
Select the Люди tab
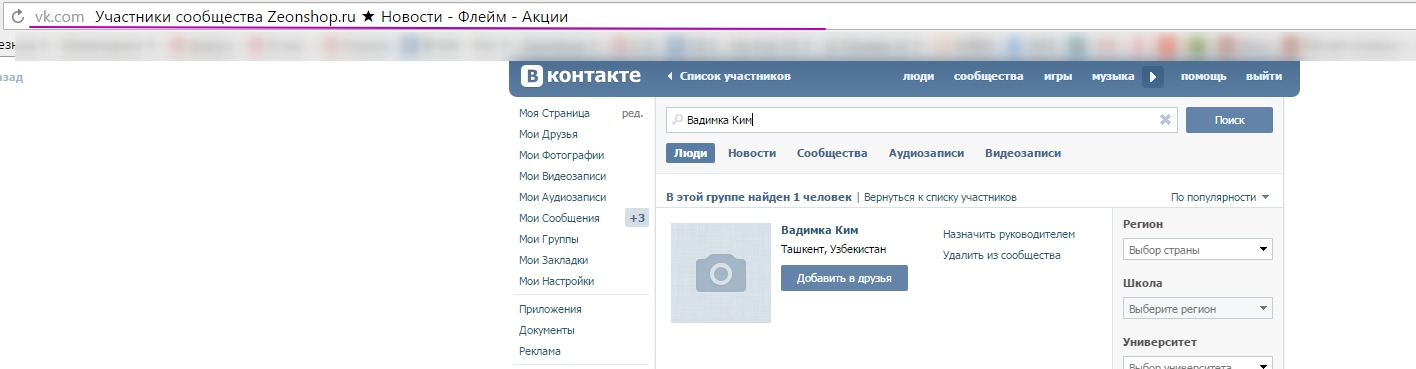(690, 153)
